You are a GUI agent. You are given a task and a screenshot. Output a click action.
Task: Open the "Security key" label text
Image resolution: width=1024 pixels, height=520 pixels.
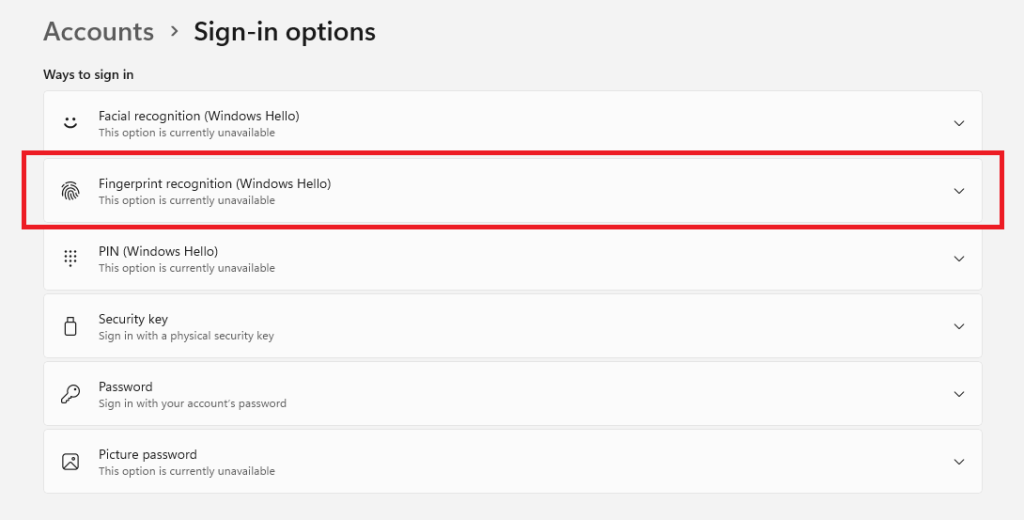[x=133, y=319]
